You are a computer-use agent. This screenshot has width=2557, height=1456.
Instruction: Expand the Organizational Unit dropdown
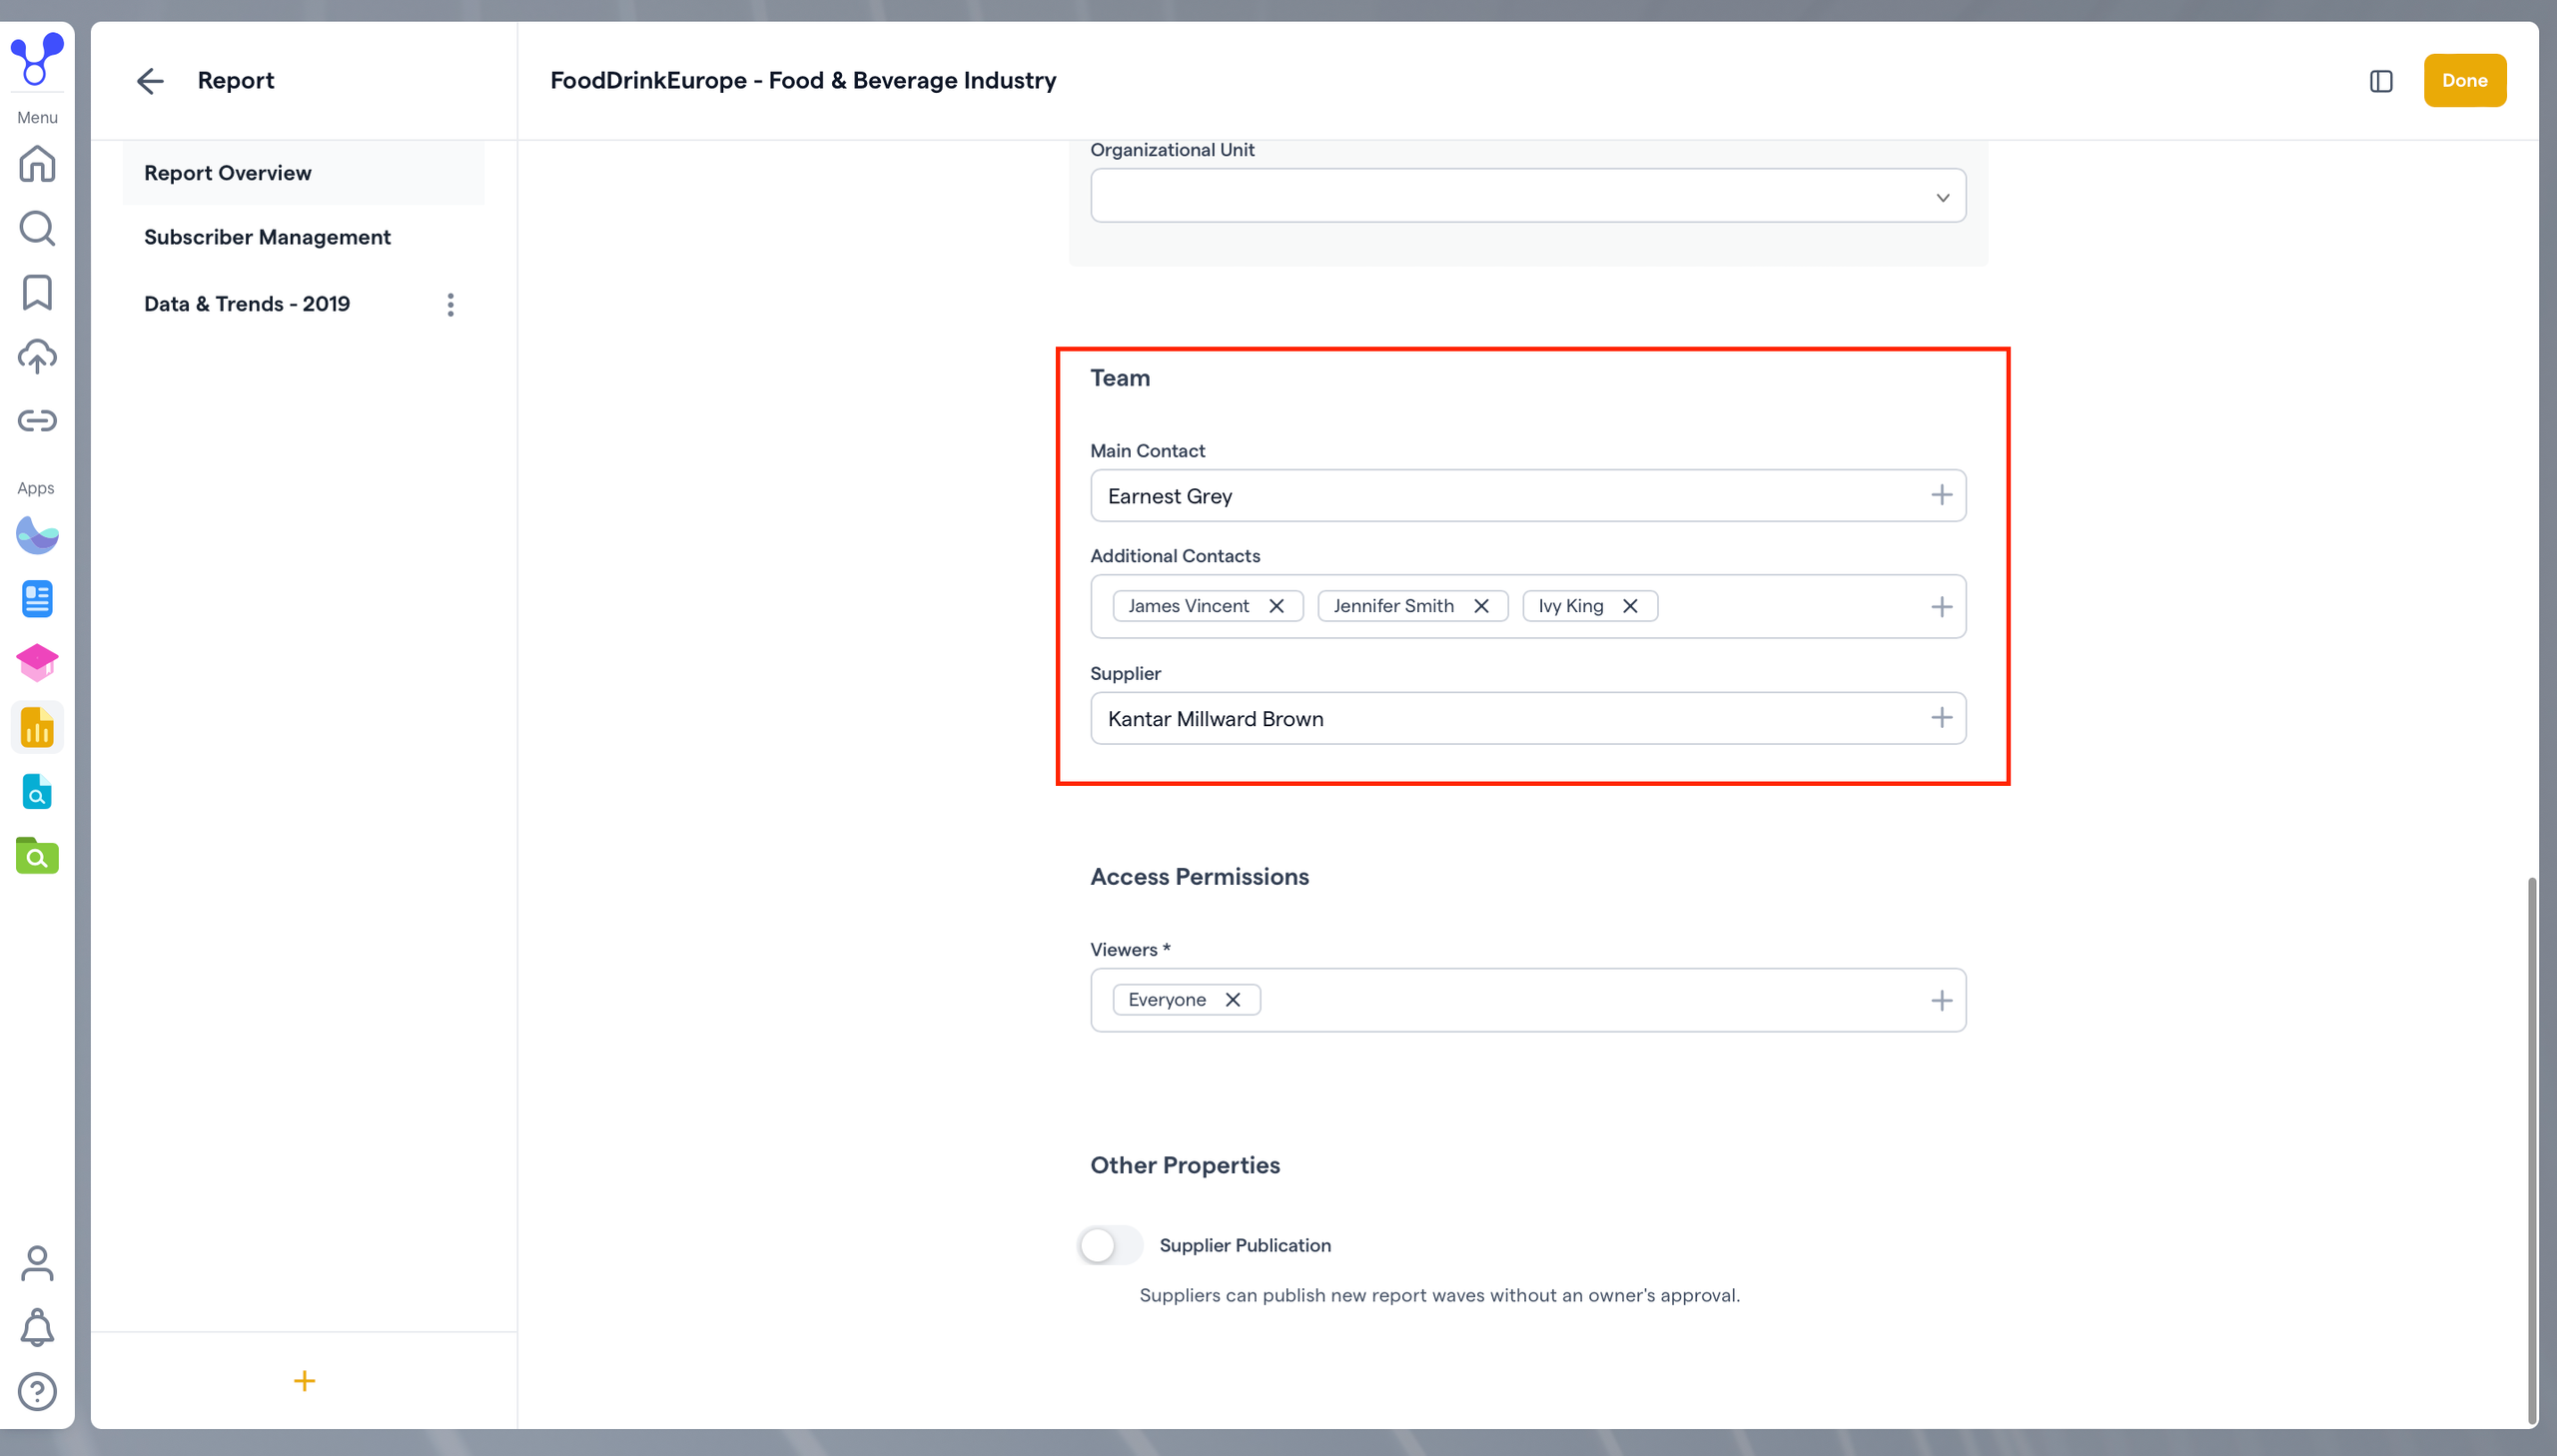pos(1528,196)
